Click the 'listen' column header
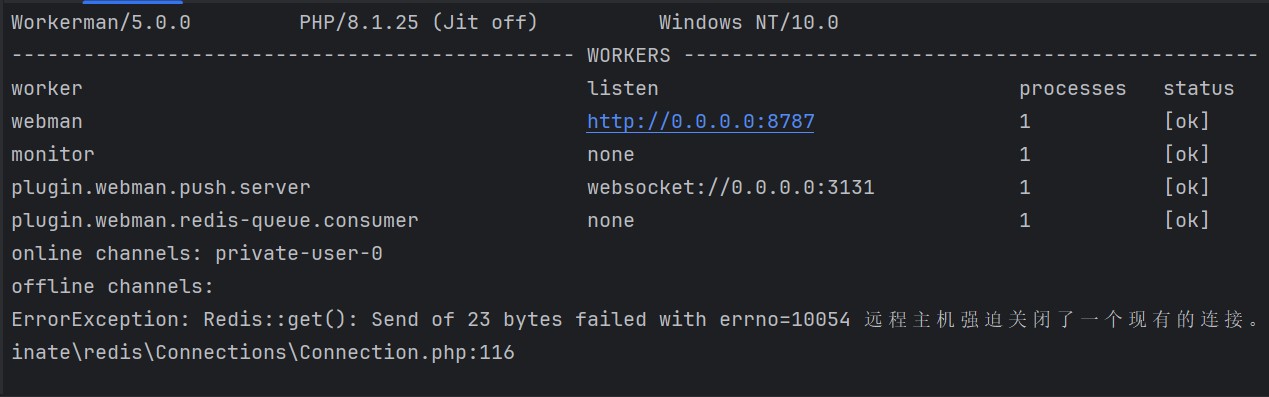The height and width of the screenshot is (397, 1269). tap(623, 89)
